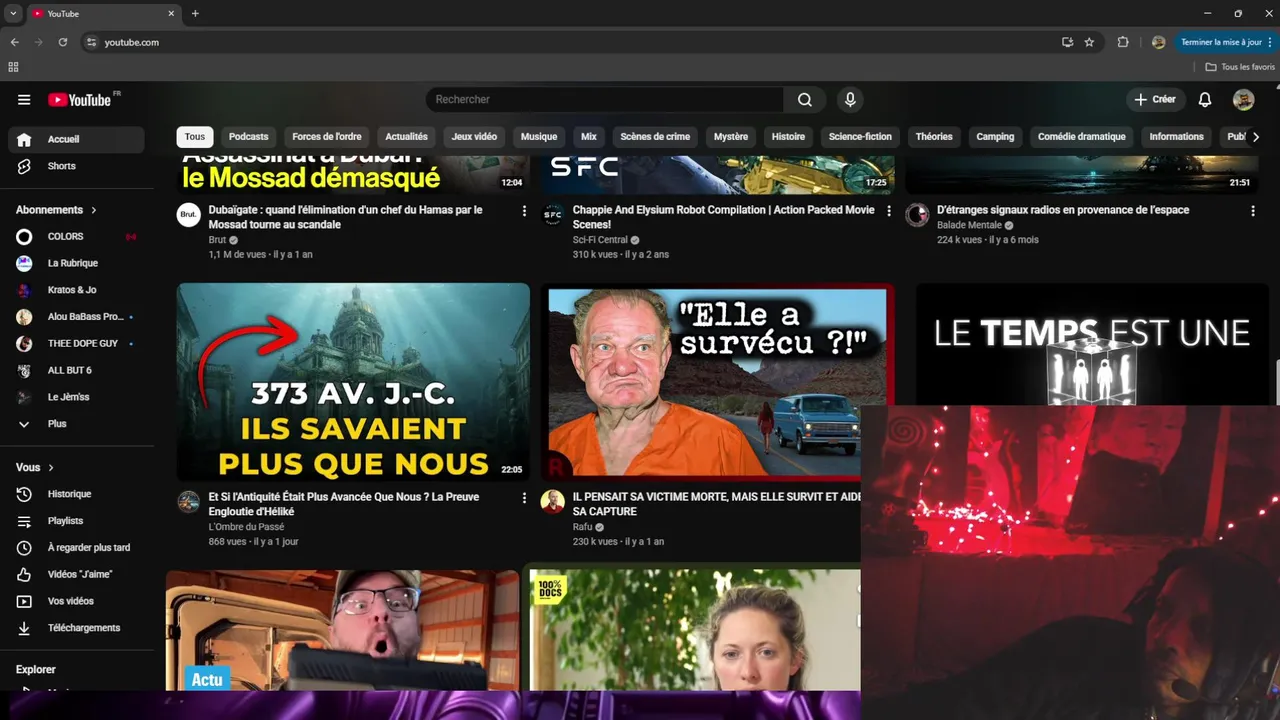Open La Rubrique channel subscription

click(76, 263)
